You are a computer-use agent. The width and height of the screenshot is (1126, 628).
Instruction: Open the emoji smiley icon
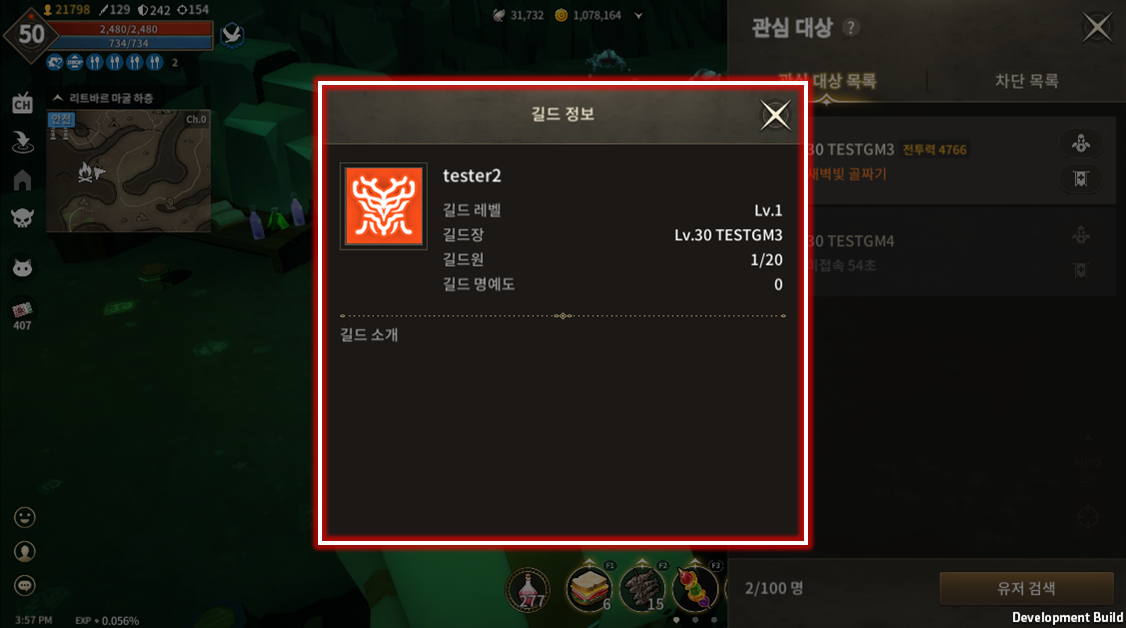[x=24, y=517]
